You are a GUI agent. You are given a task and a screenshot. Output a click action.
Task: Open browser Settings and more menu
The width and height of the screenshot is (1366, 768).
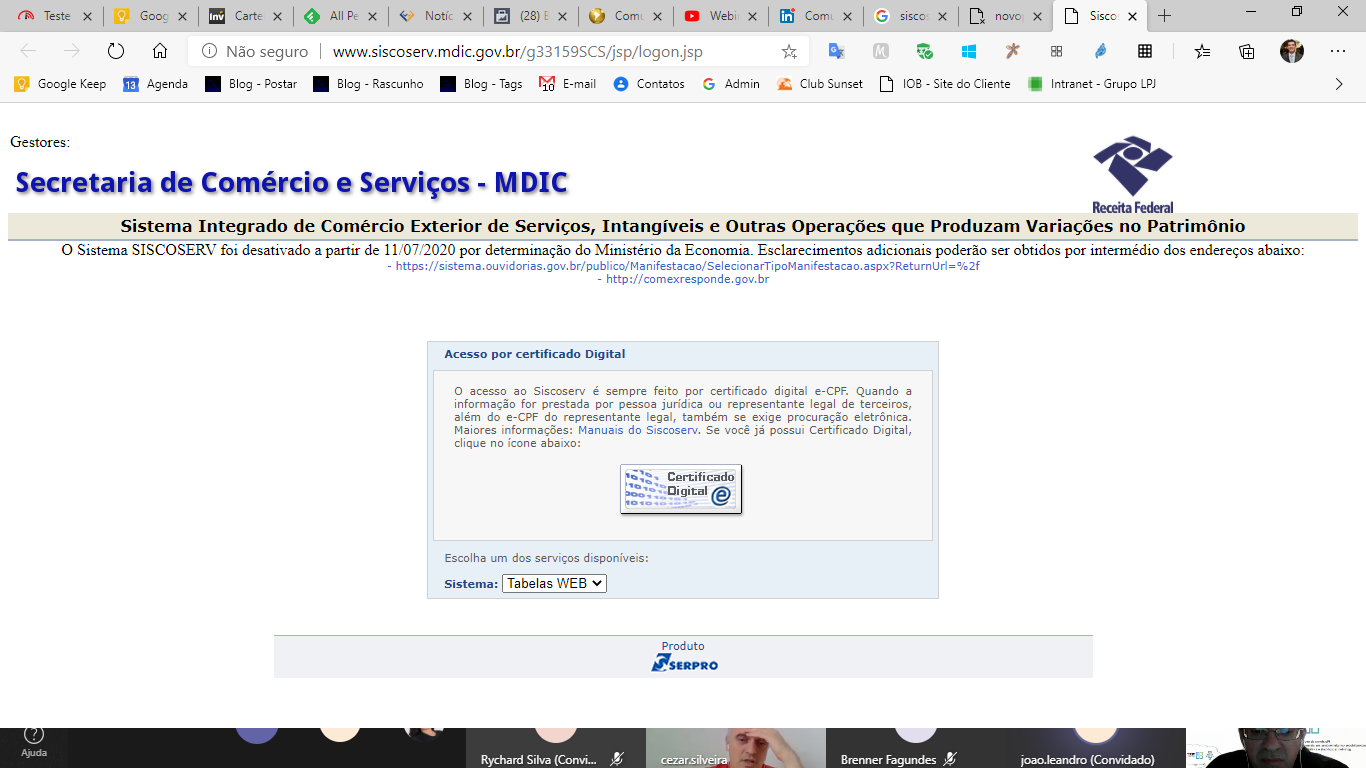click(1338, 52)
